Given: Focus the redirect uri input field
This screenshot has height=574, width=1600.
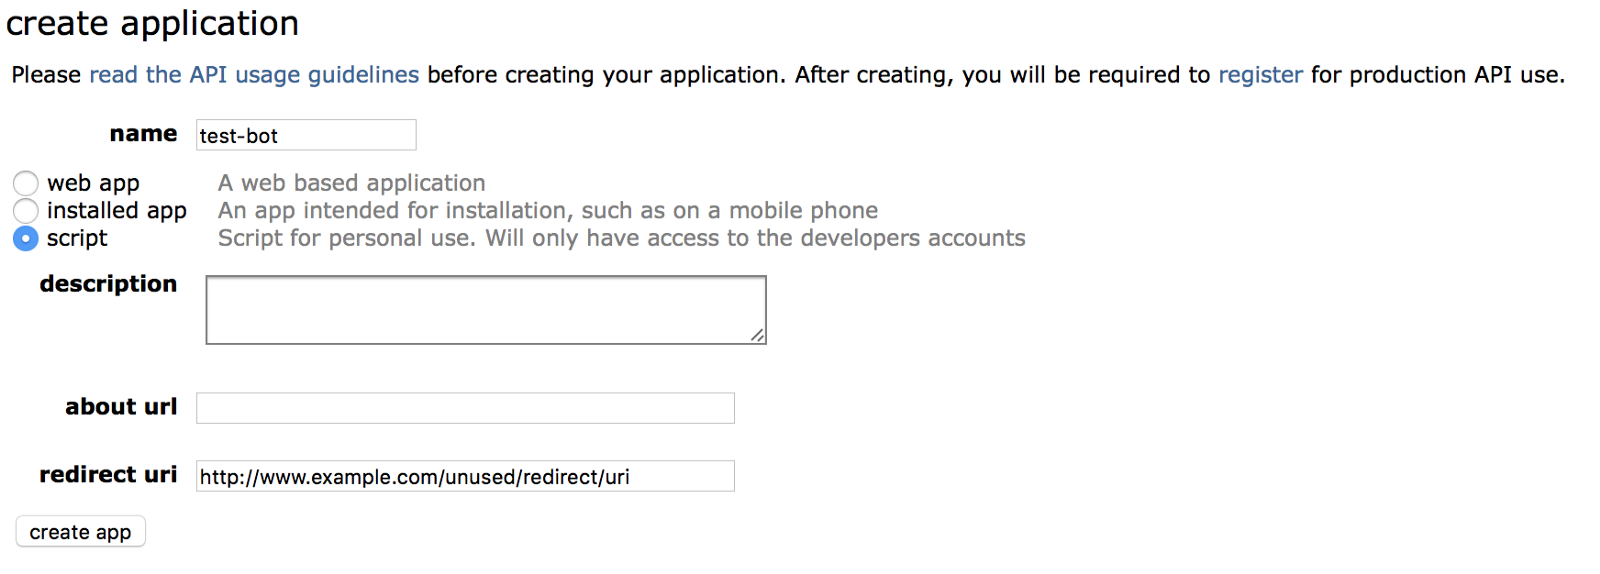Looking at the screenshot, I should (x=465, y=476).
